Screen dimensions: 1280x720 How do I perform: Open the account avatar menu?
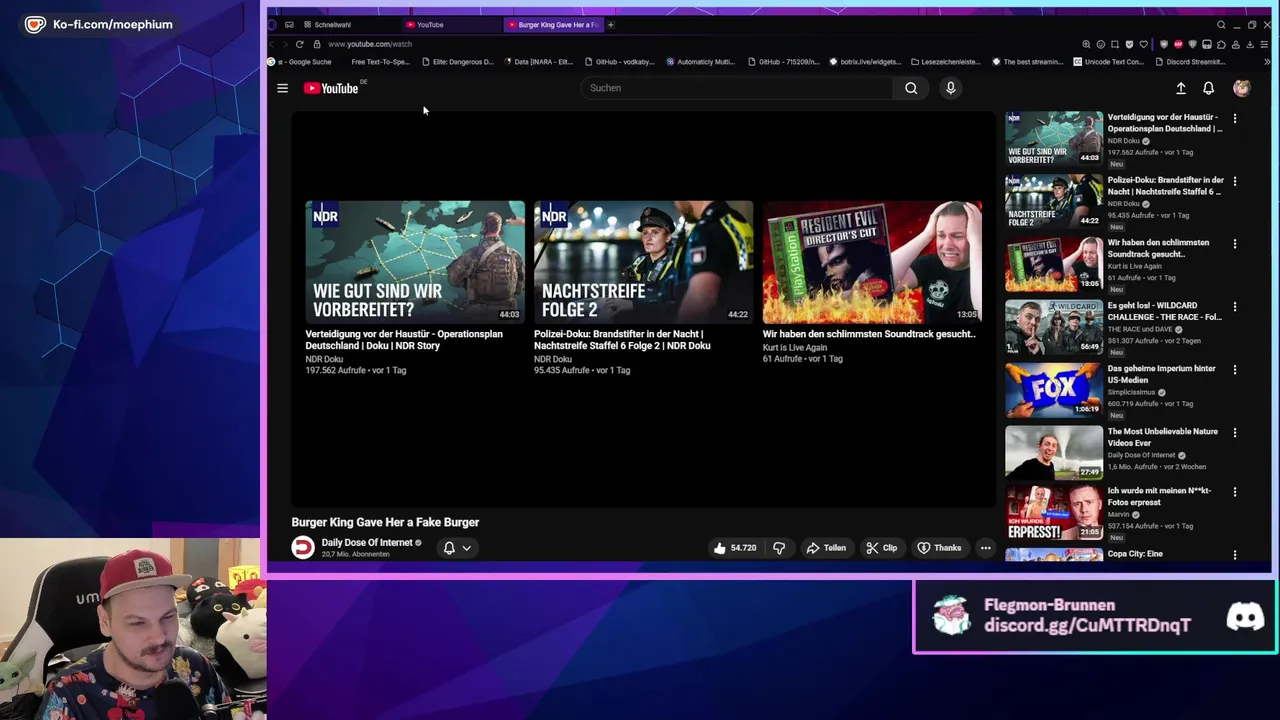tap(1241, 88)
